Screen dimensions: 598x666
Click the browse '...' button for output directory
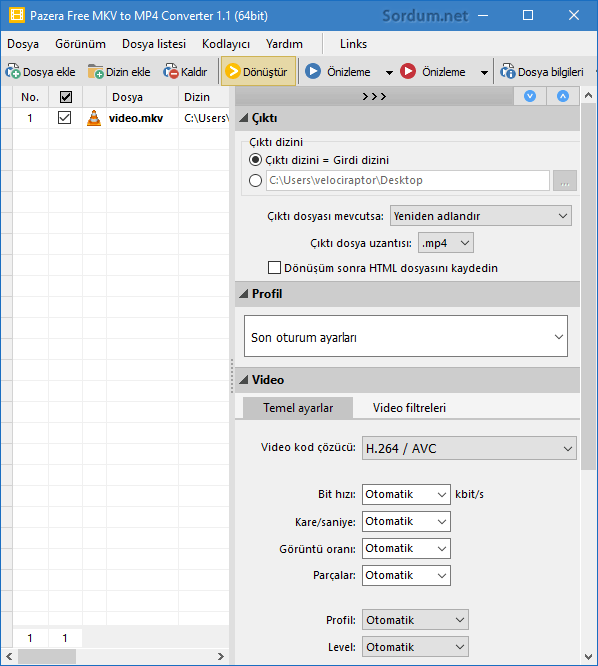(565, 181)
